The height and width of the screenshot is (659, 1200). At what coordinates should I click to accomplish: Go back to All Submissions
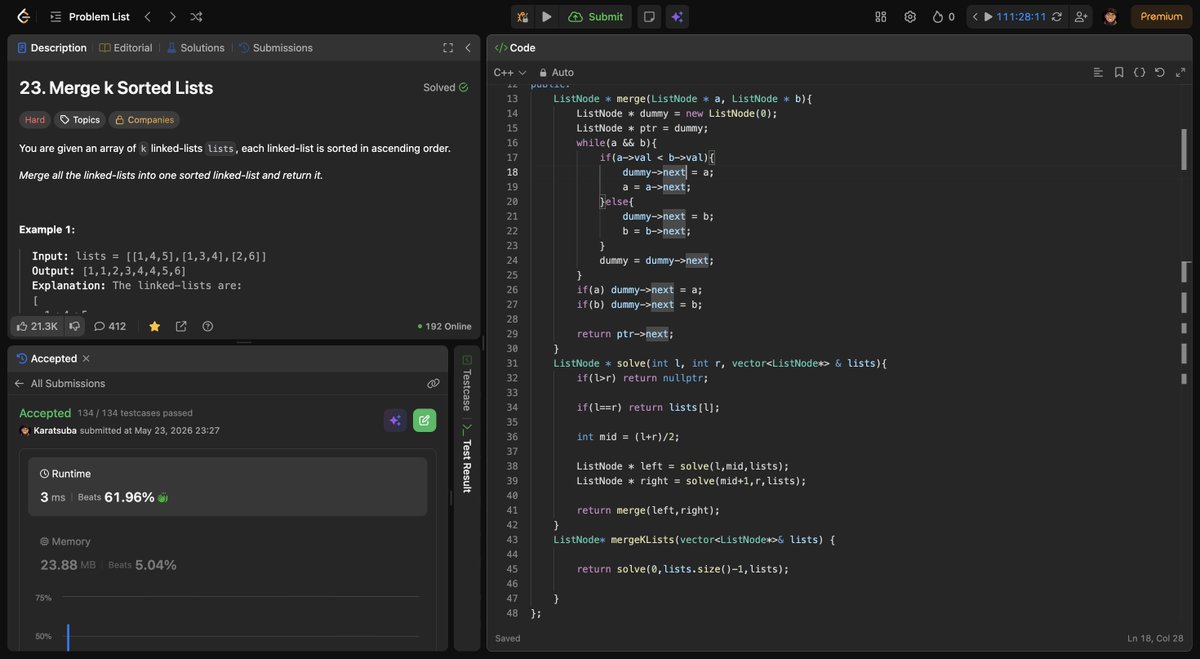coord(59,383)
